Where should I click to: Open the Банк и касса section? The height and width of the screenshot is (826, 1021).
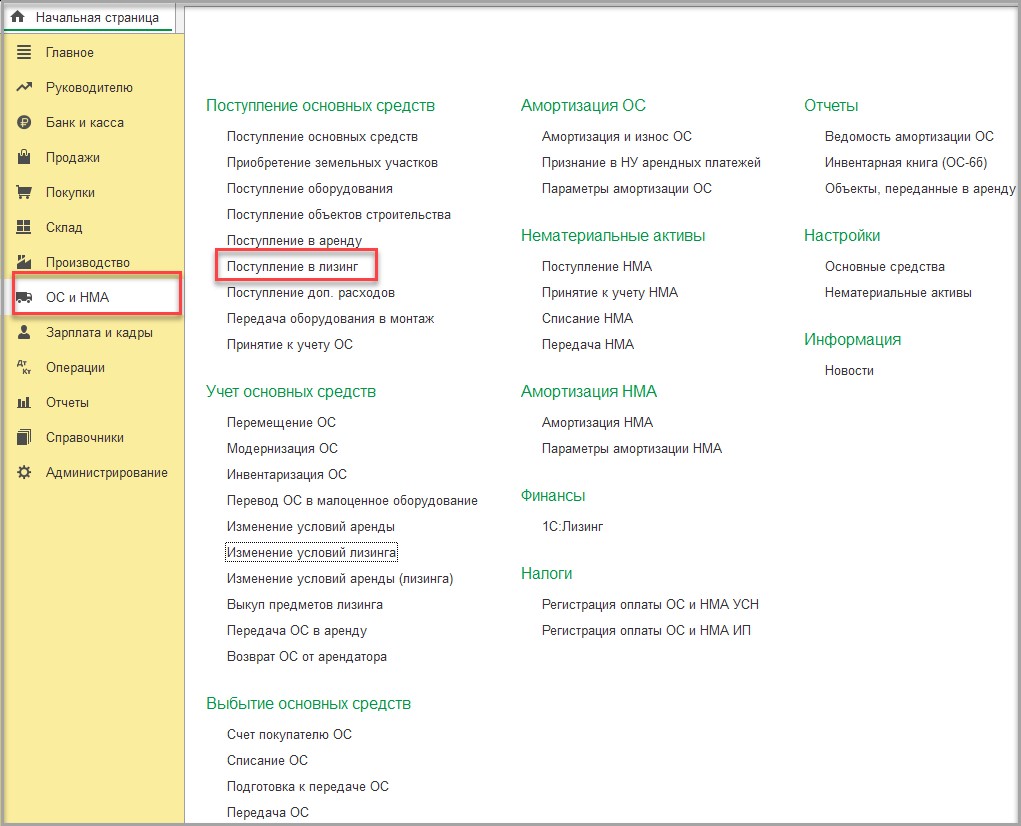85,122
